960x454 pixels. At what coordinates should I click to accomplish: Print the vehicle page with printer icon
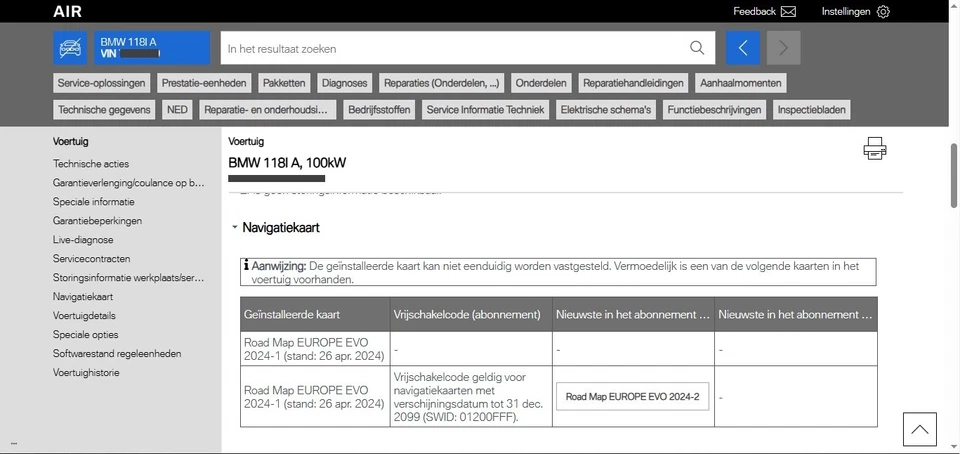[874, 149]
